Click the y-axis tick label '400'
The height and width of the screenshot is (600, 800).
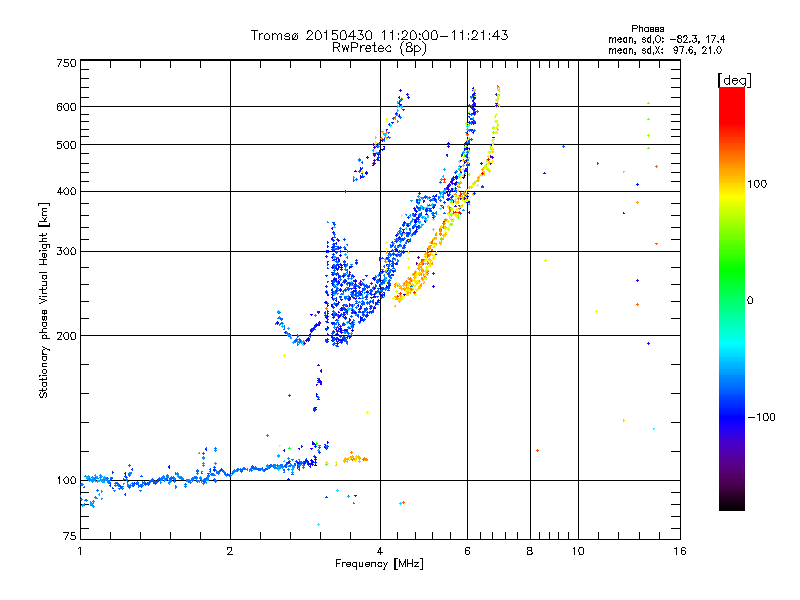(67, 192)
